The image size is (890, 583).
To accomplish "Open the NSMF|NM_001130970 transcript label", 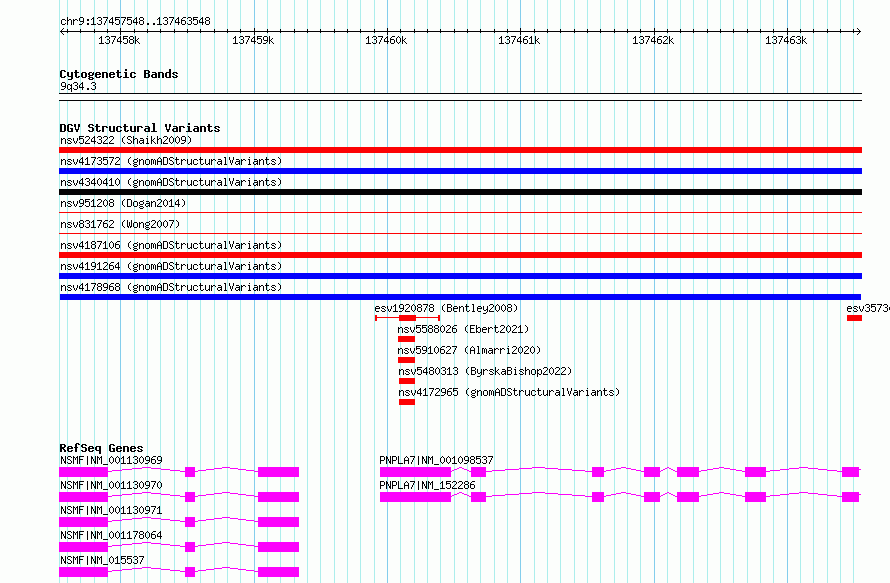I will [x=111, y=485].
